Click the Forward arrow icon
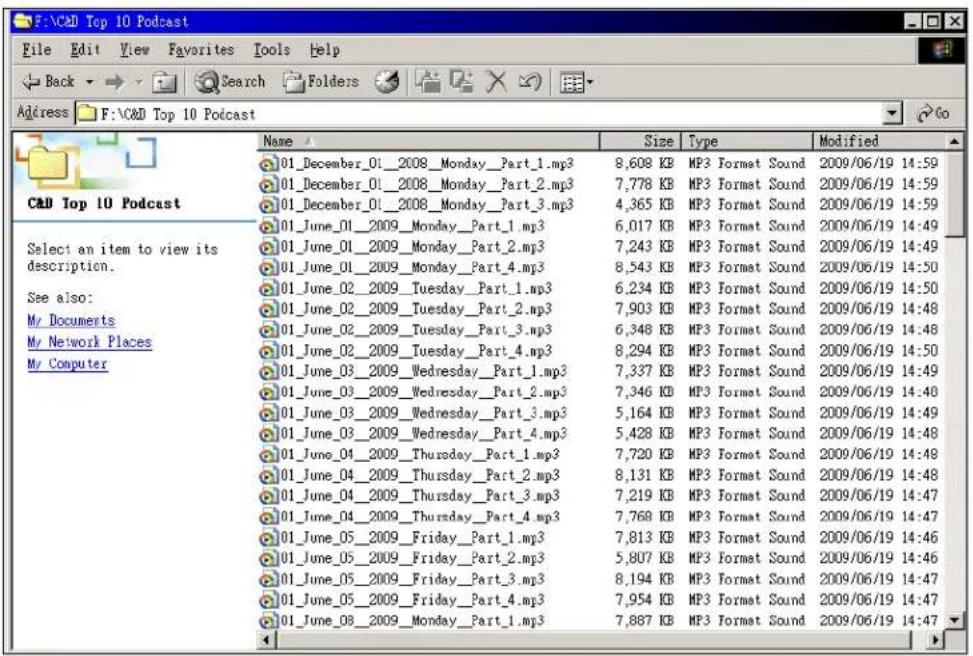 point(115,81)
